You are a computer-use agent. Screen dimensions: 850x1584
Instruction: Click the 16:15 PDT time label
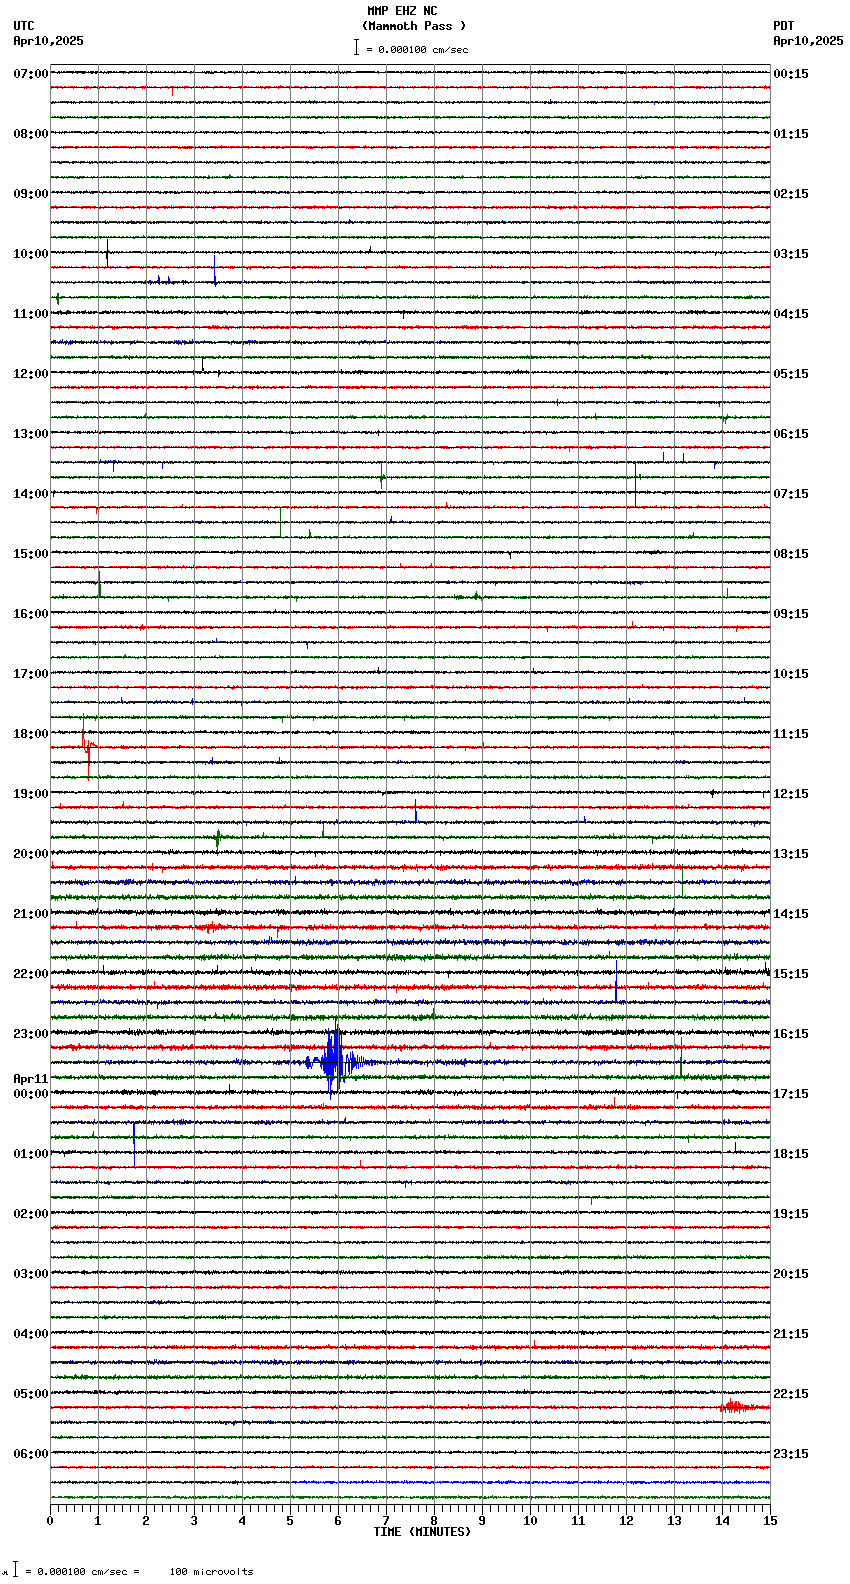click(x=791, y=1034)
